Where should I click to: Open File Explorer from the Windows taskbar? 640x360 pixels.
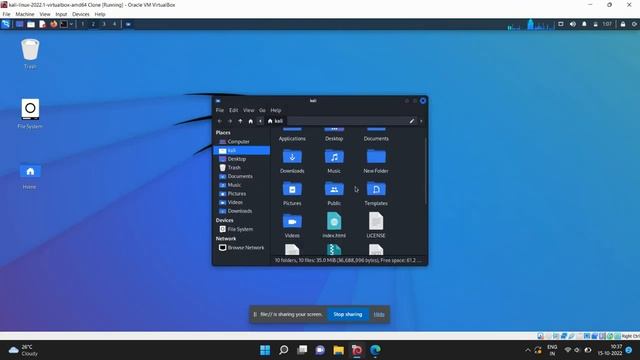point(338,350)
